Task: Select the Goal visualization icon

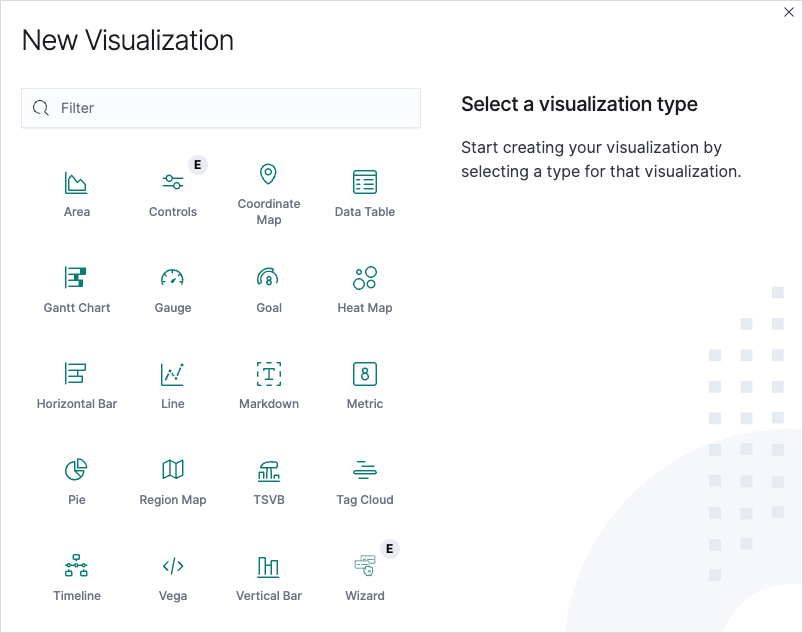Action: coord(268,278)
